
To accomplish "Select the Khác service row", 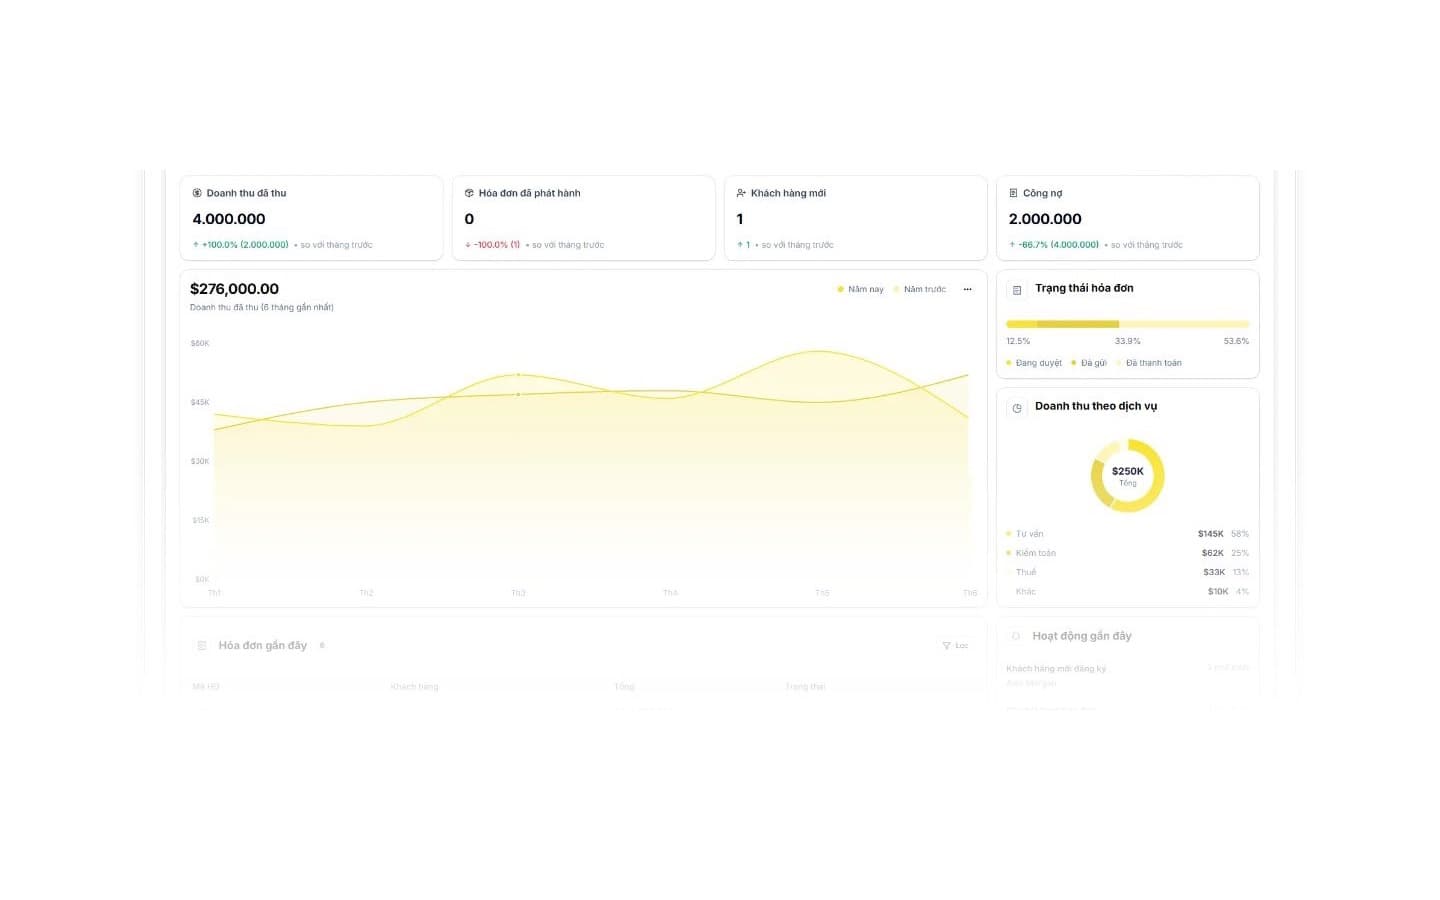I will (1128, 592).
